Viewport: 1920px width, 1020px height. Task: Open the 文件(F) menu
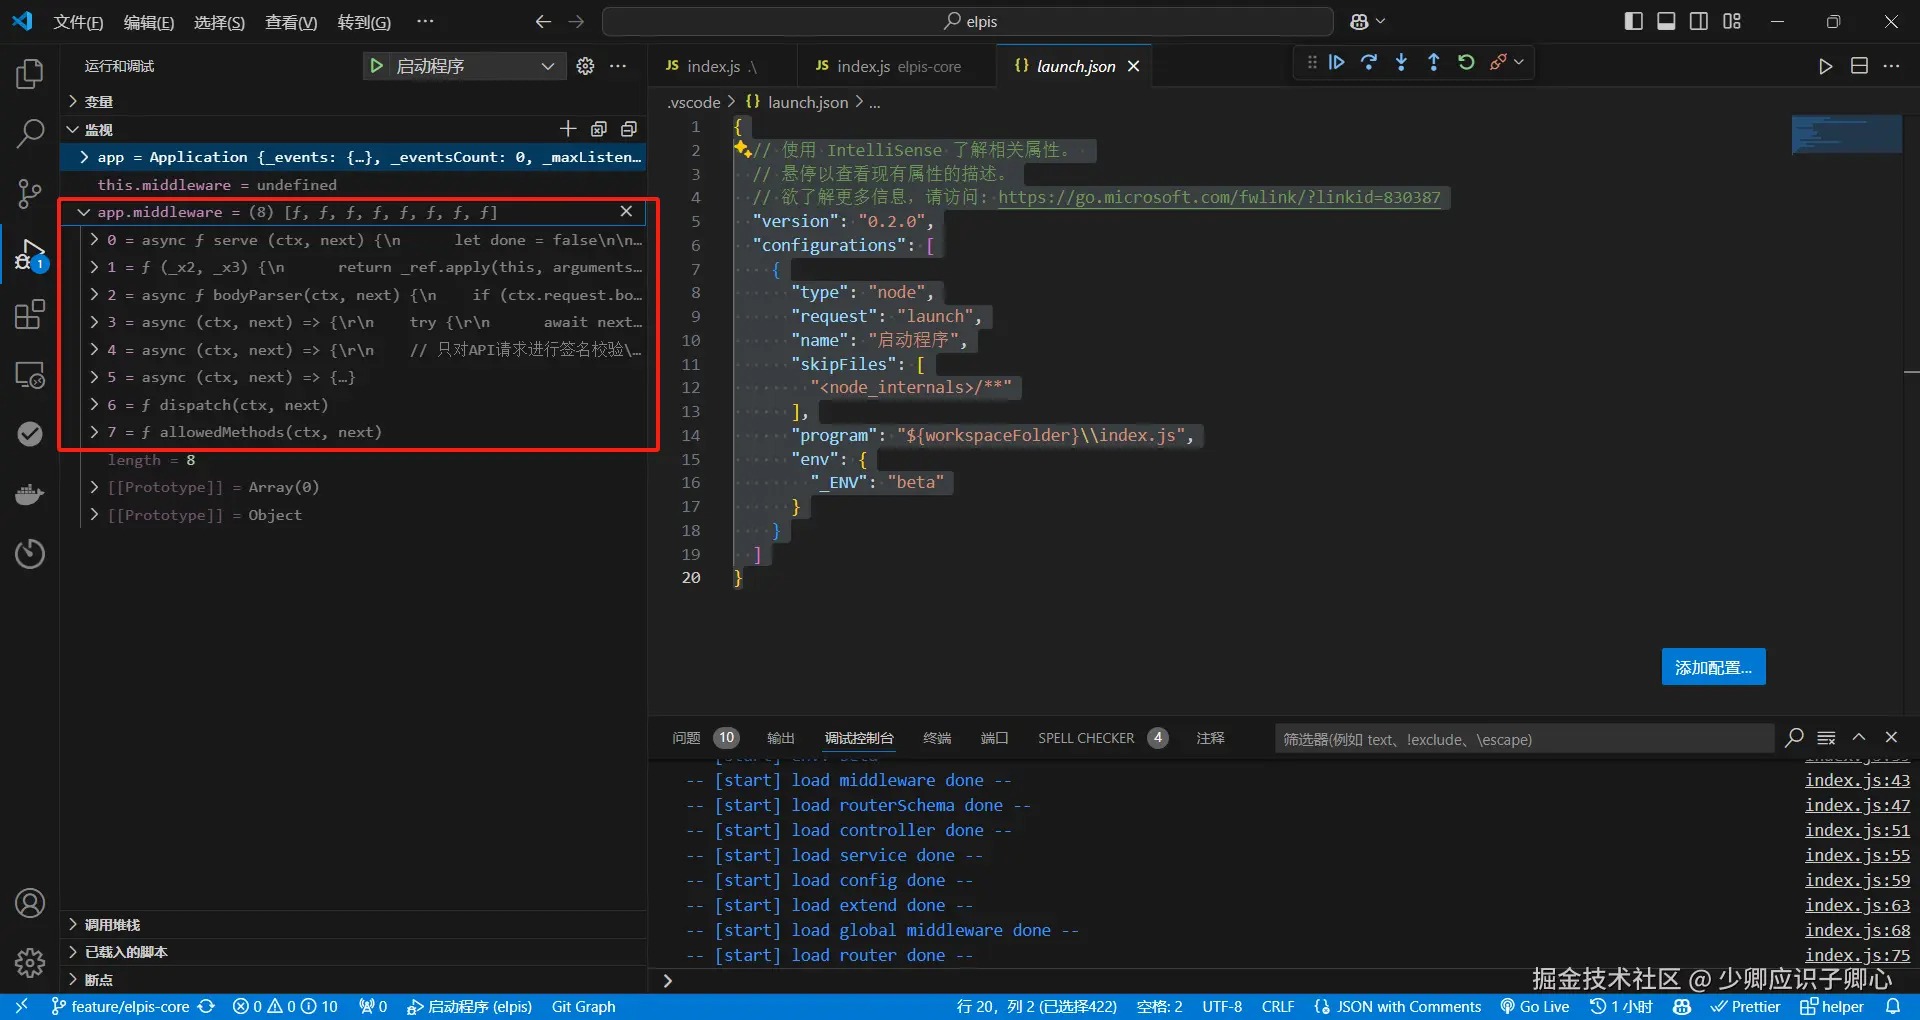pyautogui.click(x=78, y=22)
